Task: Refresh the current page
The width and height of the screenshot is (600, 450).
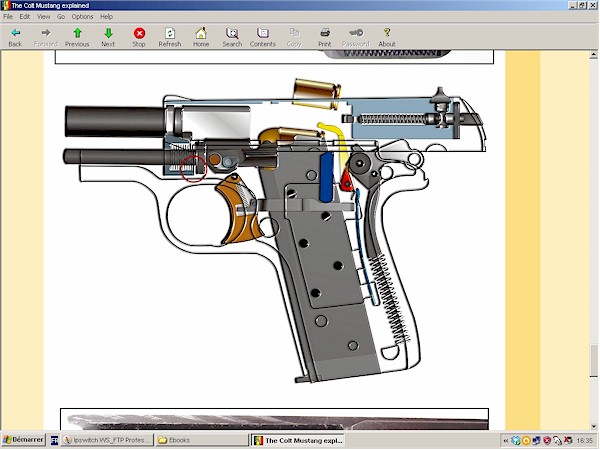Action: coord(170,37)
